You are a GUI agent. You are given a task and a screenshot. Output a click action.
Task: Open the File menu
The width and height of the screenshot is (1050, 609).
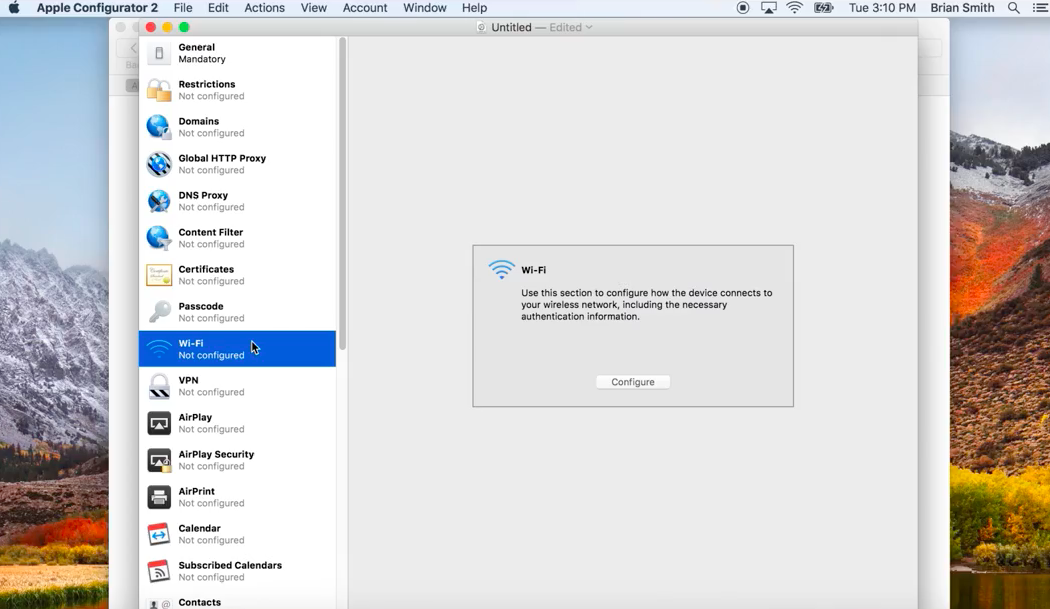(x=183, y=8)
